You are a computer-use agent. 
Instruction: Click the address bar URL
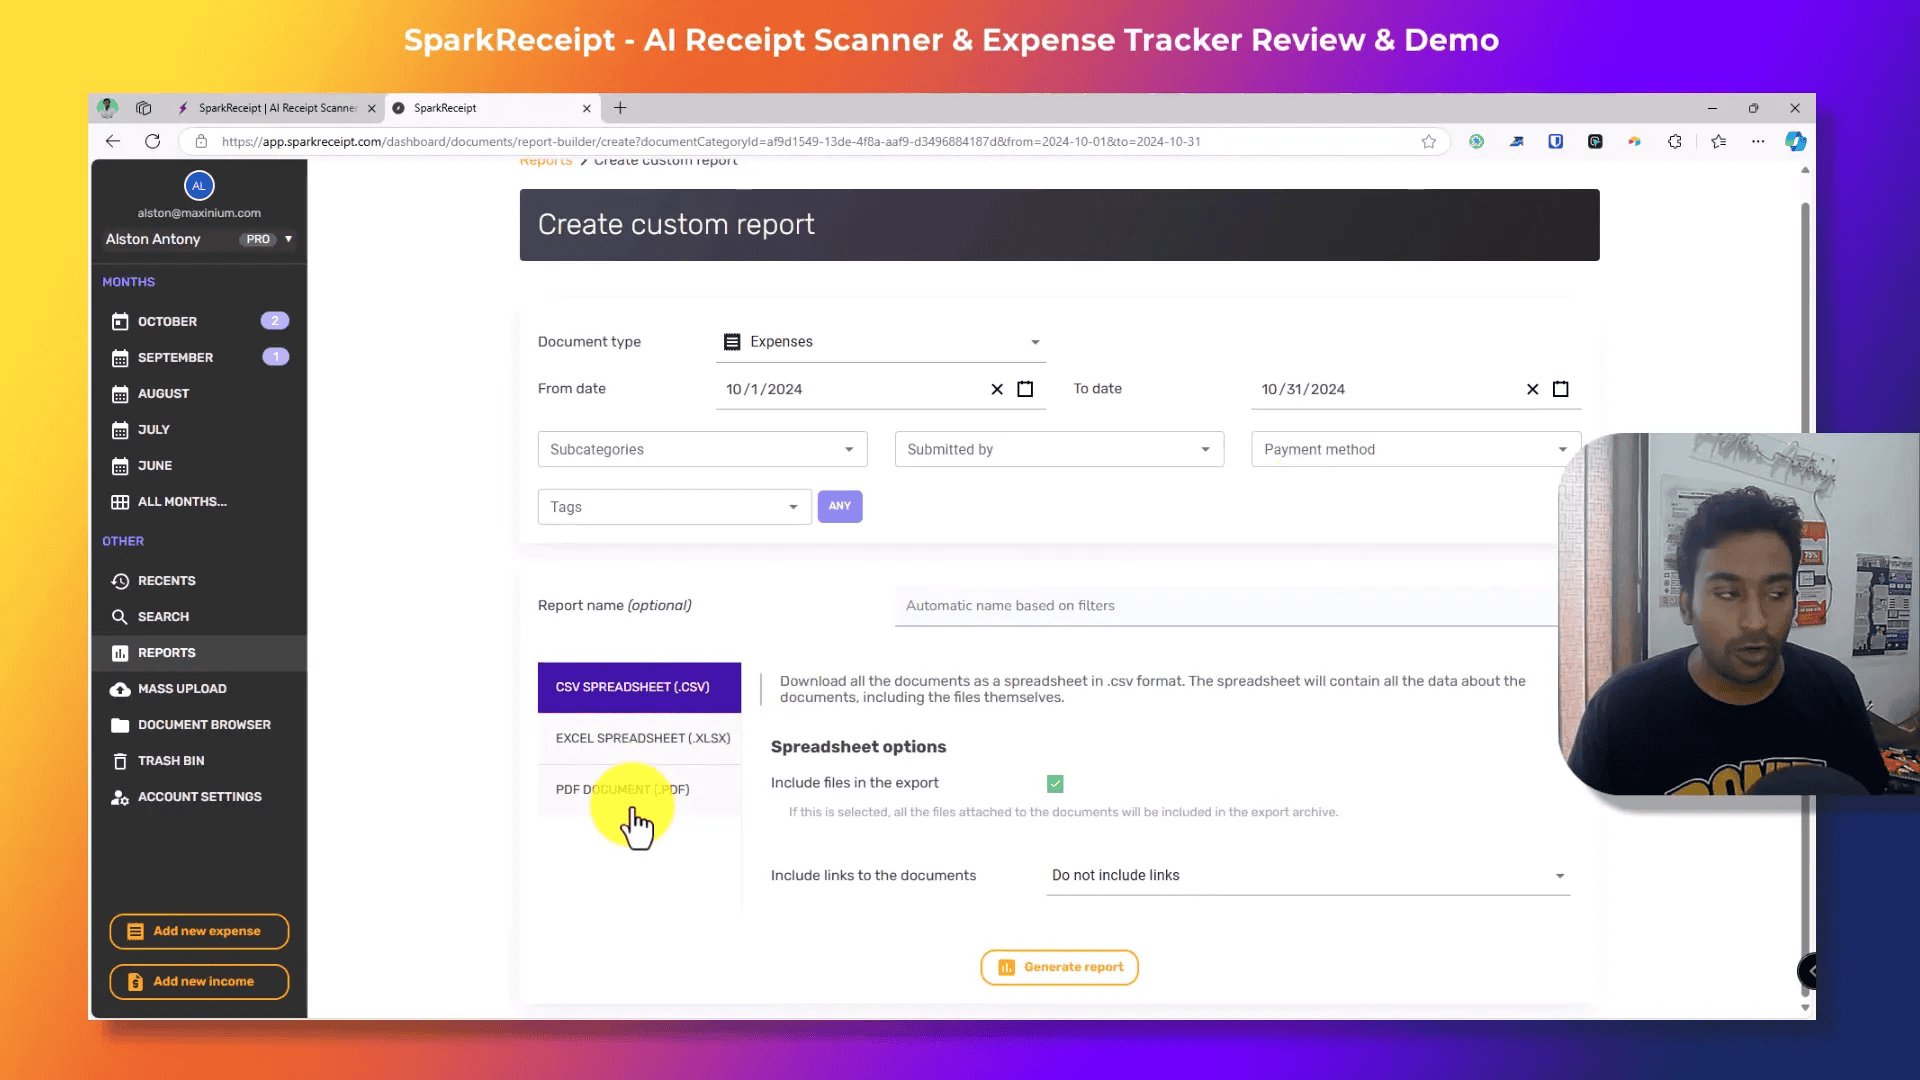coord(711,141)
